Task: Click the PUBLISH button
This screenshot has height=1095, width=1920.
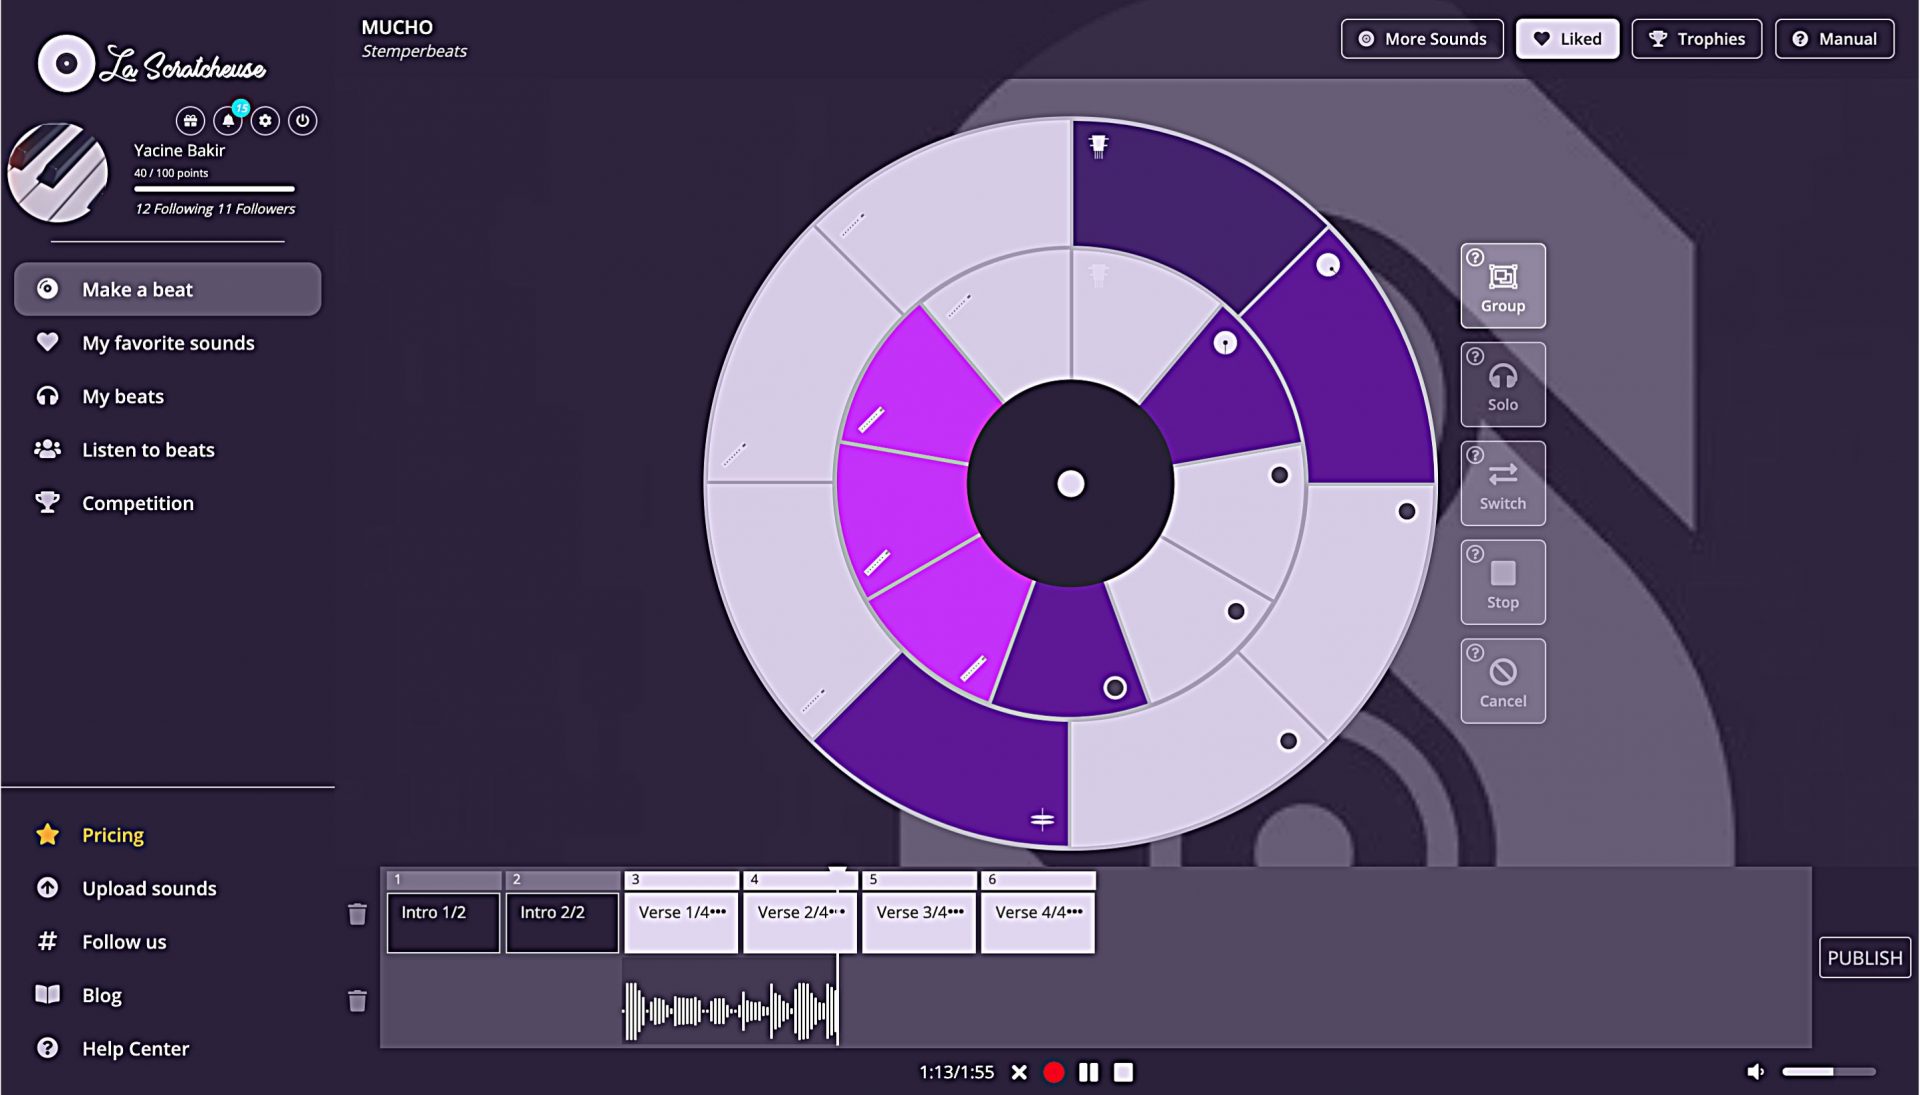Action: coord(1864,957)
